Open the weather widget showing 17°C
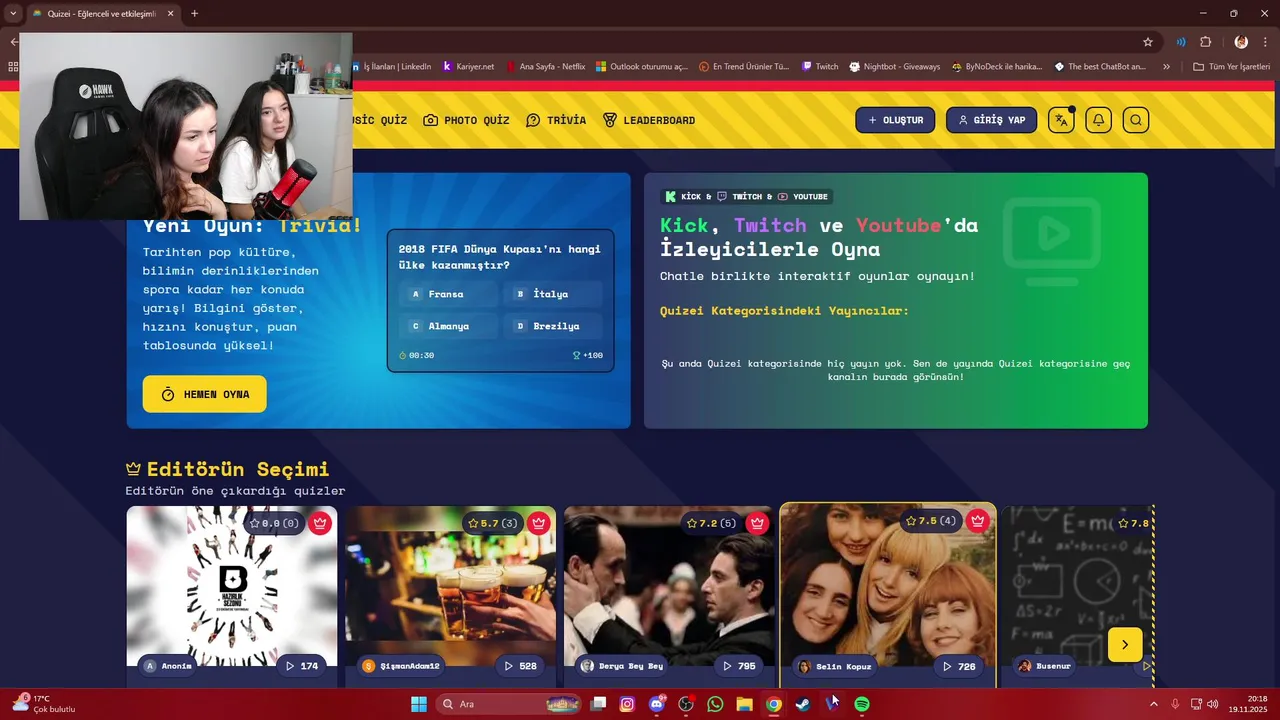This screenshot has width=1280, height=720. [43, 704]
